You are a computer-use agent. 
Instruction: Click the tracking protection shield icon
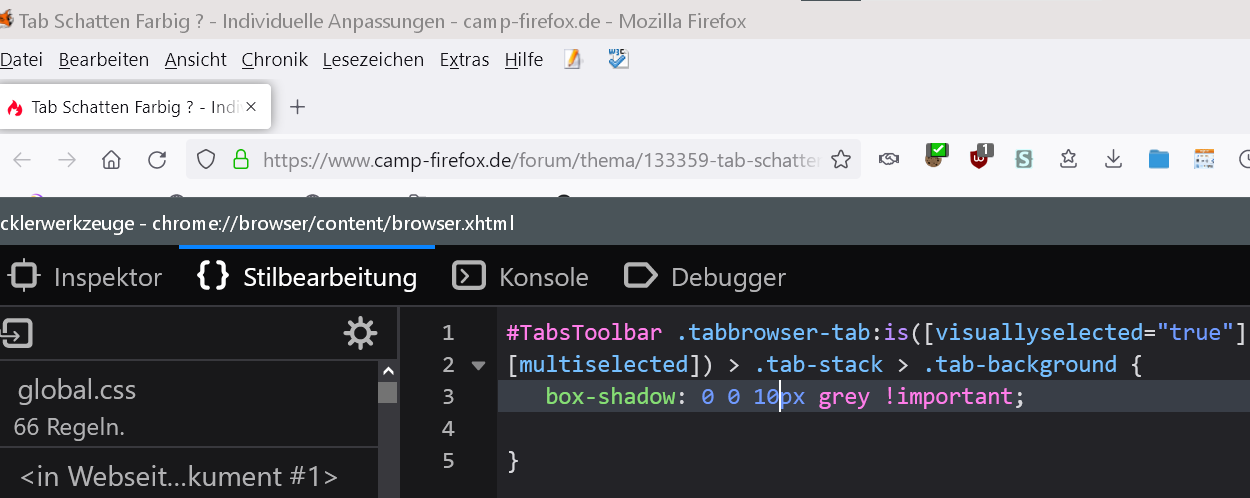(206, 160)
